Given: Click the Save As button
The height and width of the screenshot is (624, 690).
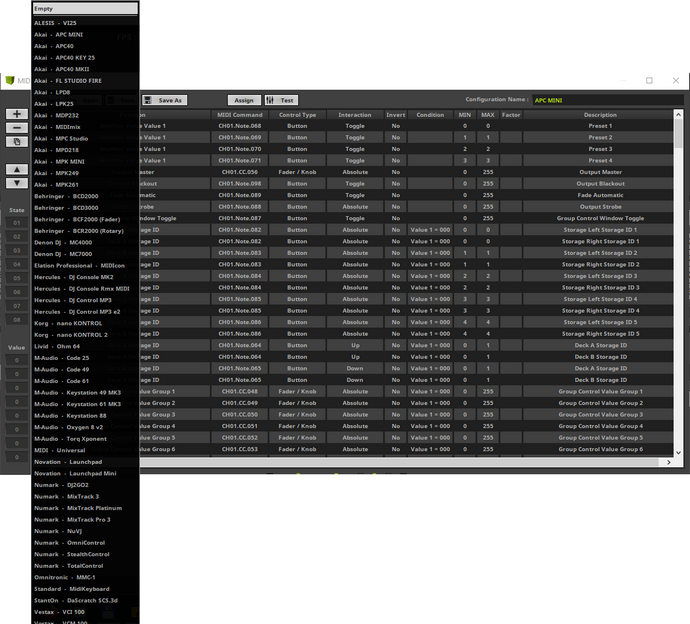Looking at the screenshot, I should (165, 100).
